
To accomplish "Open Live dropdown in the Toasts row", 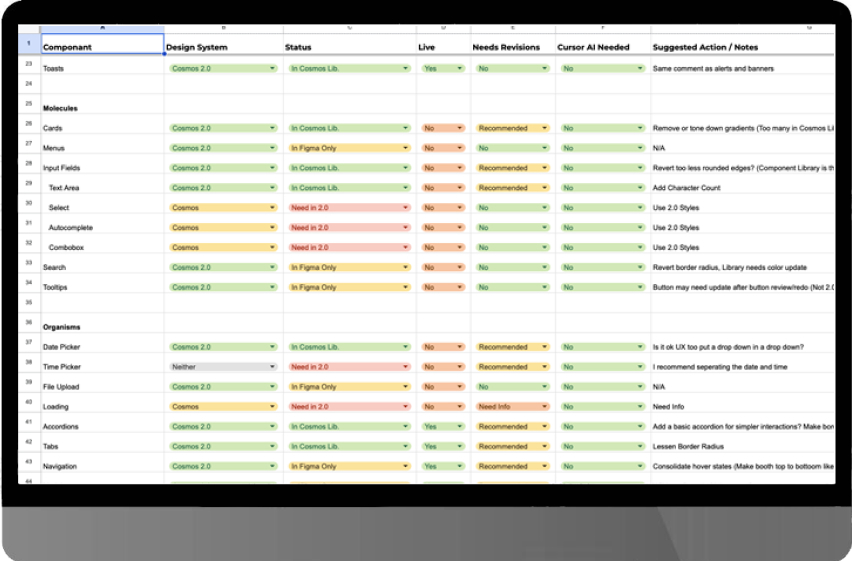I will coord(460,69).
